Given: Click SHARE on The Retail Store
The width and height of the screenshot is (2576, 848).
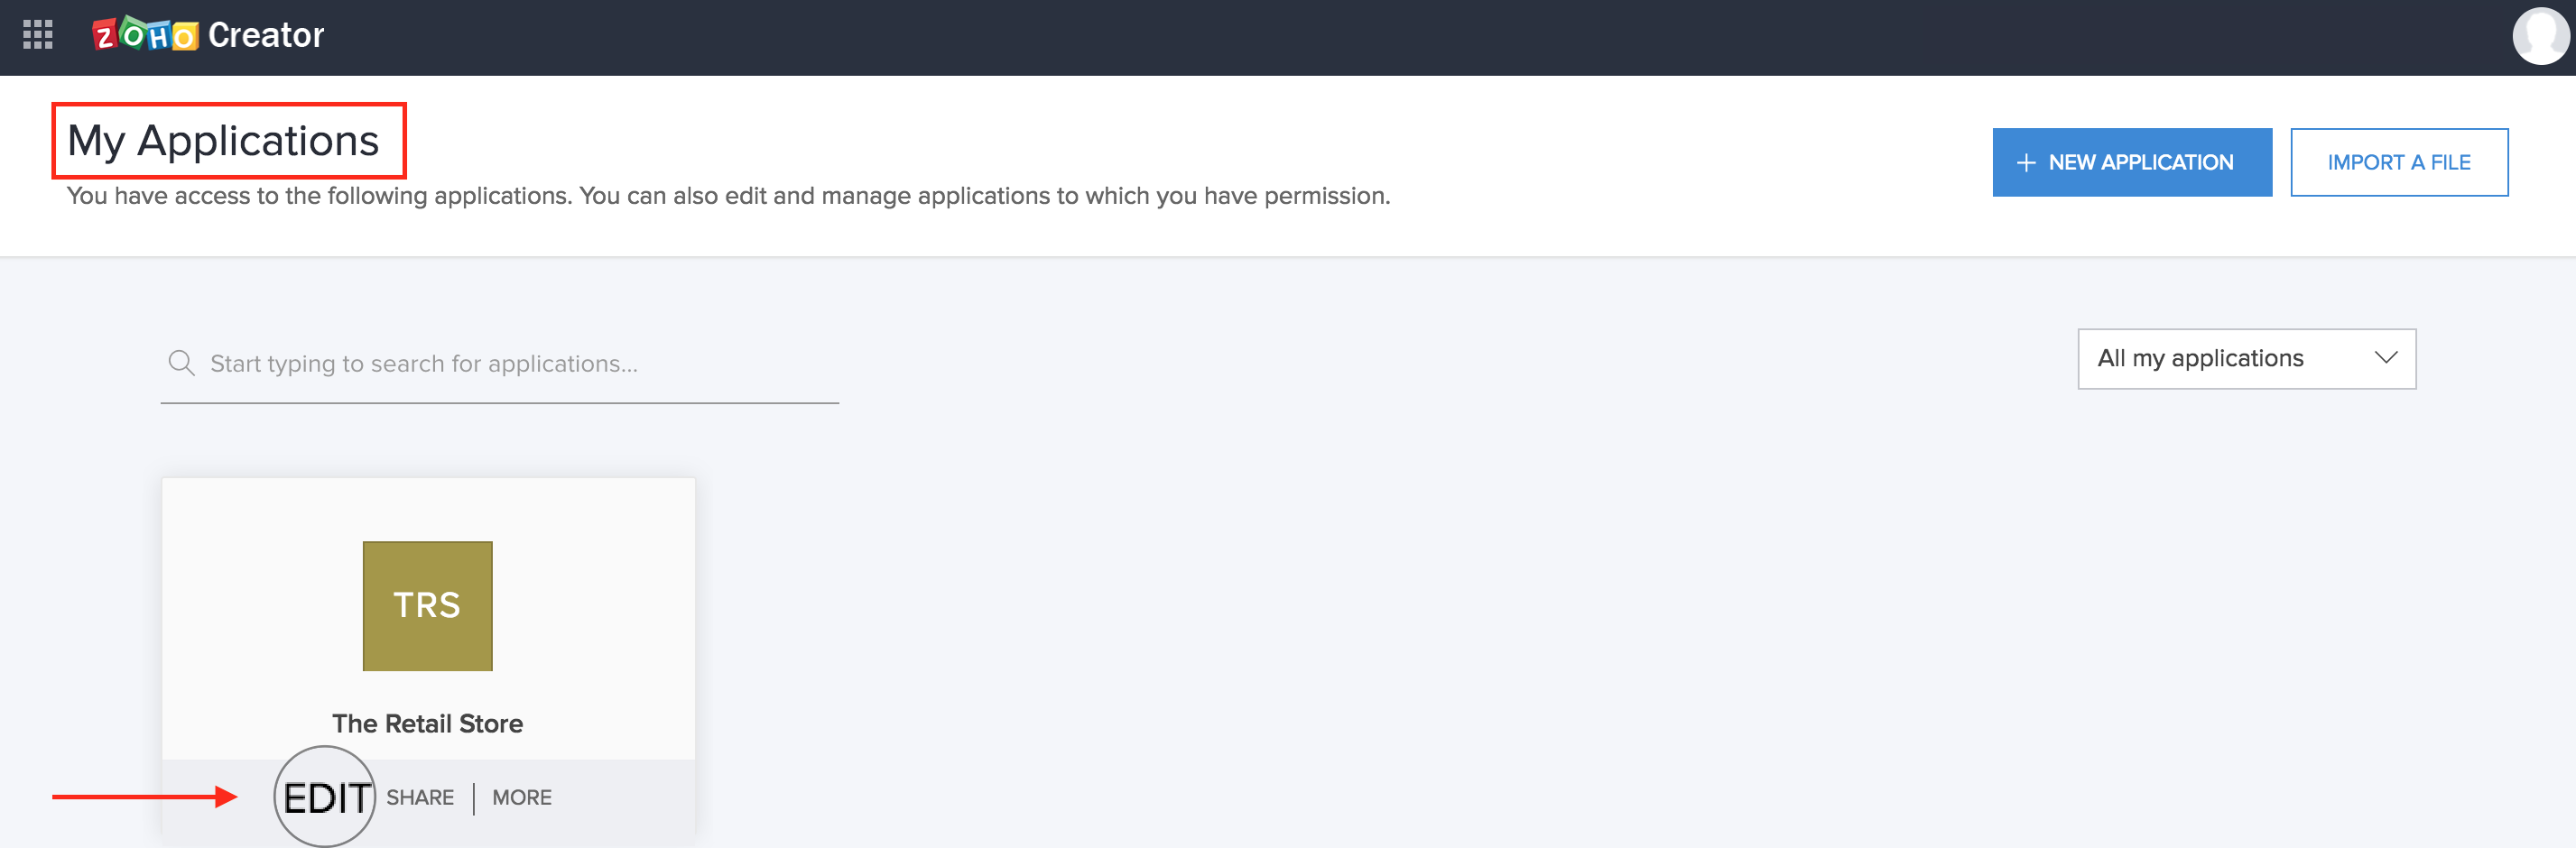Looking at the screenshot, I should tap(420, 797).
